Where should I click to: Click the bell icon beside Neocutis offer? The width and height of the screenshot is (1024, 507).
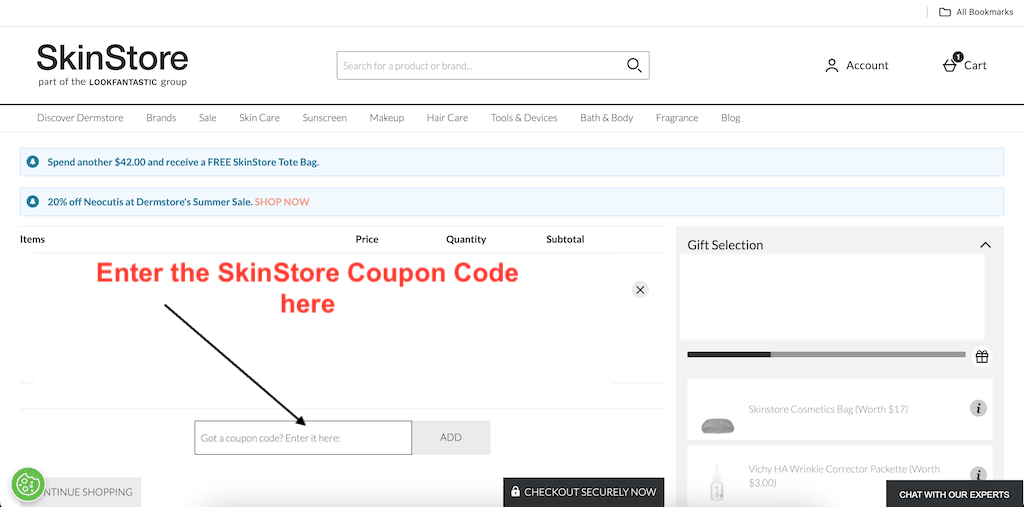click(x=33, y=202)
